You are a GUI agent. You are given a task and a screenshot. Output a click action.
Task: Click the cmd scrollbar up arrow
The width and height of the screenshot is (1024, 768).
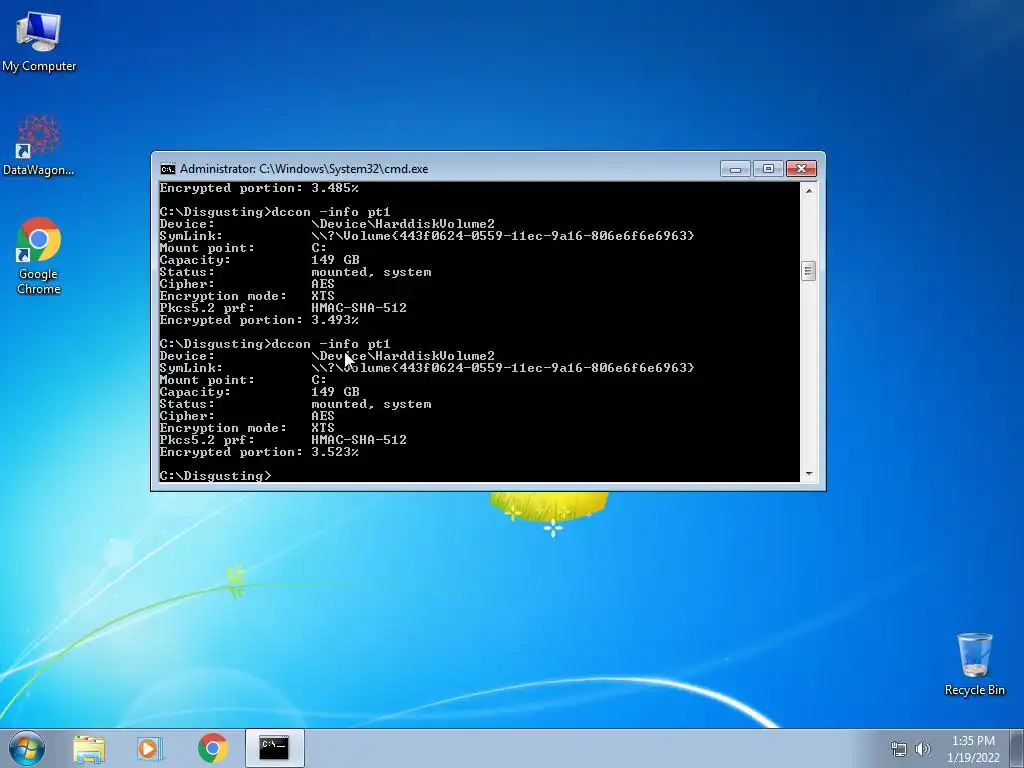tap(808, 191)
